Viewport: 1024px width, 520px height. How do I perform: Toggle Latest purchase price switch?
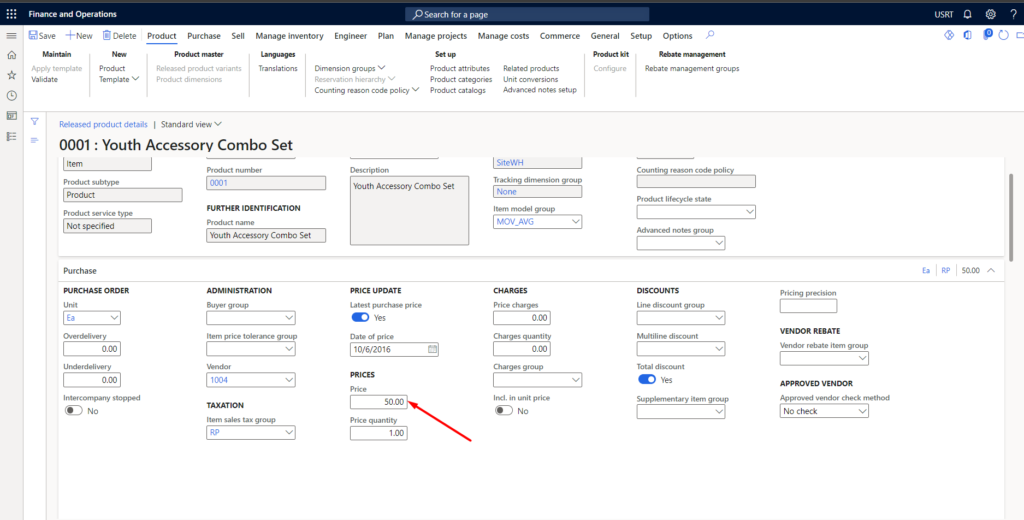(x=360, y=317)
